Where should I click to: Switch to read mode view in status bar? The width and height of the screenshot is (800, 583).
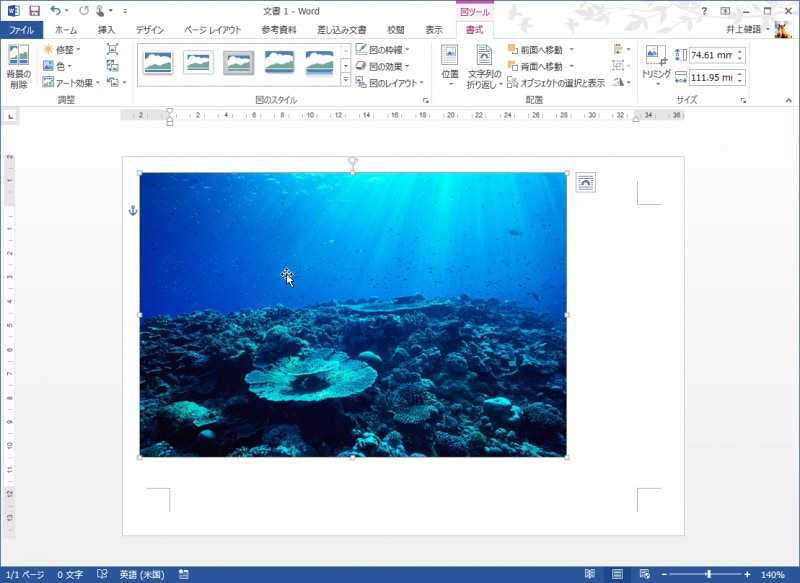point(590,575)
